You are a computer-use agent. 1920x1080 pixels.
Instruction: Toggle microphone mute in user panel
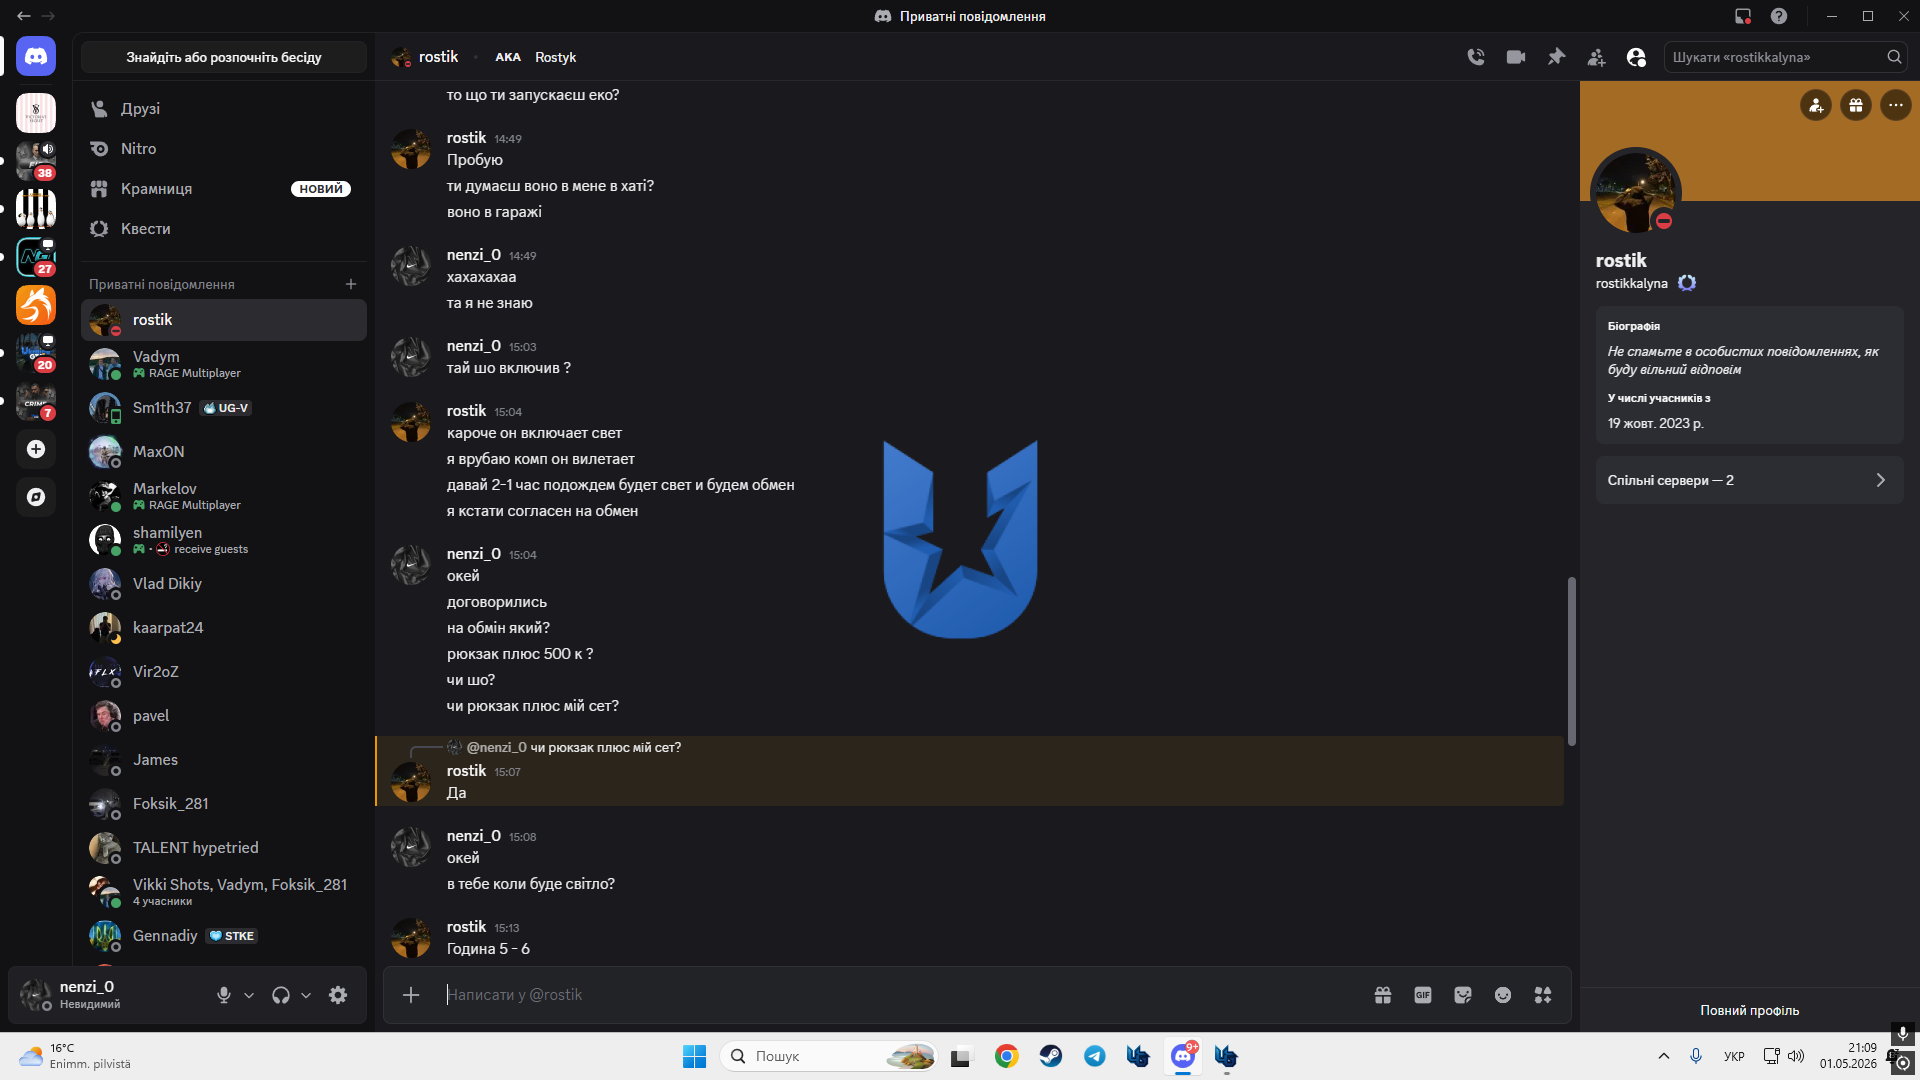point(224,995)
